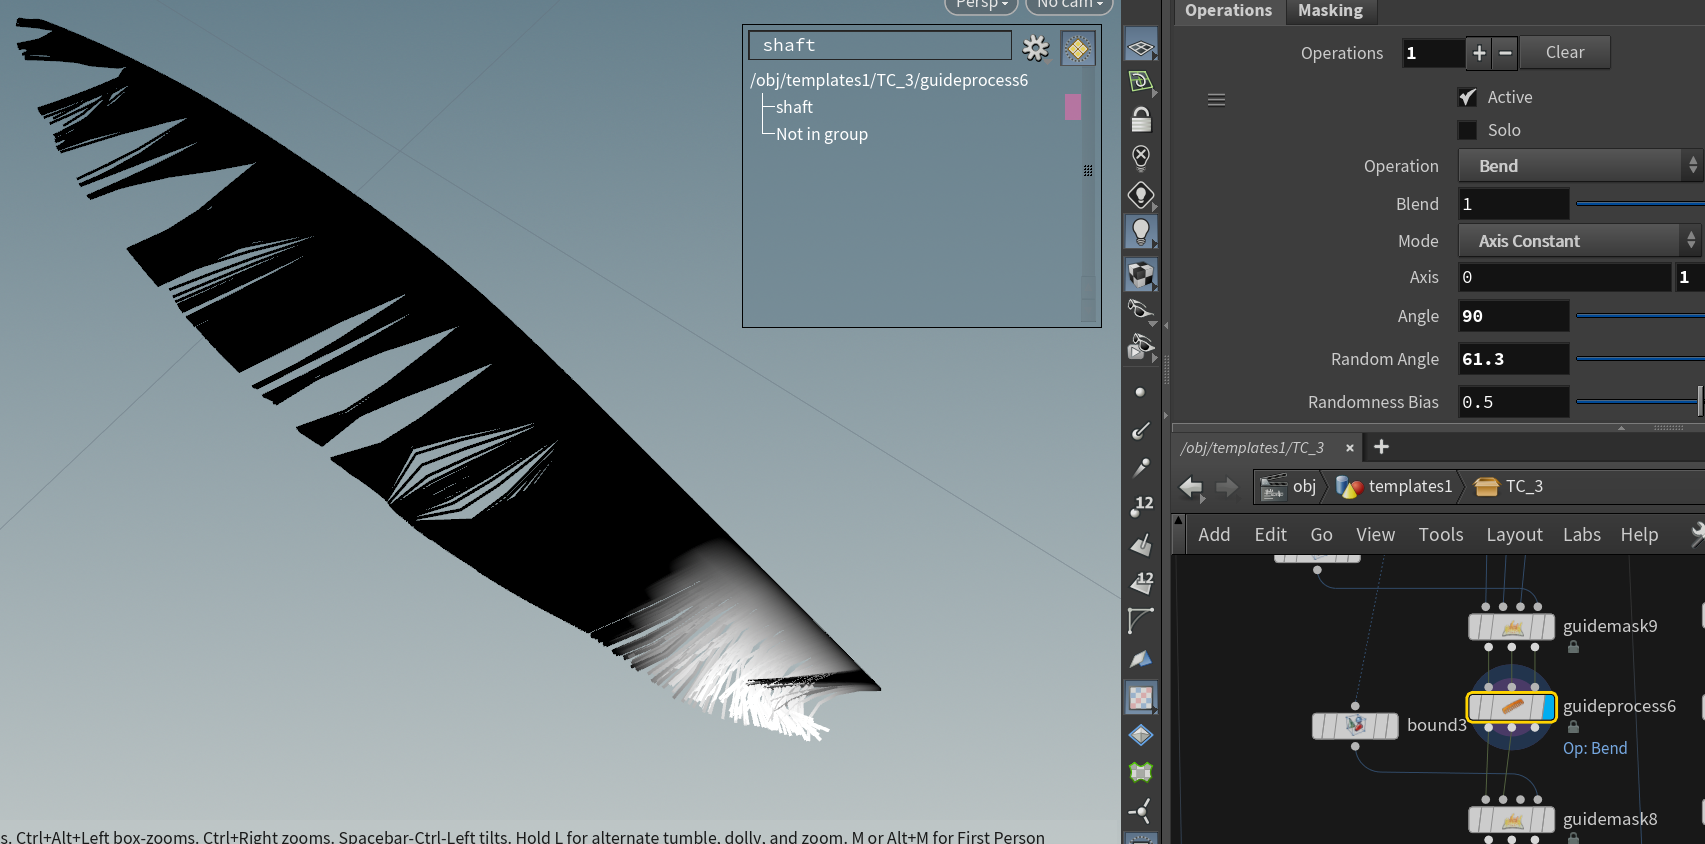Click the plus button to add operation

pos(1479,53)
